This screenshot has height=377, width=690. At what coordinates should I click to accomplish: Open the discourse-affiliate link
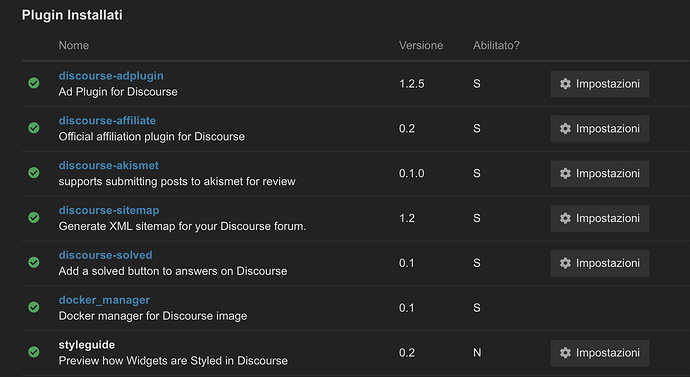coord(107,121)
